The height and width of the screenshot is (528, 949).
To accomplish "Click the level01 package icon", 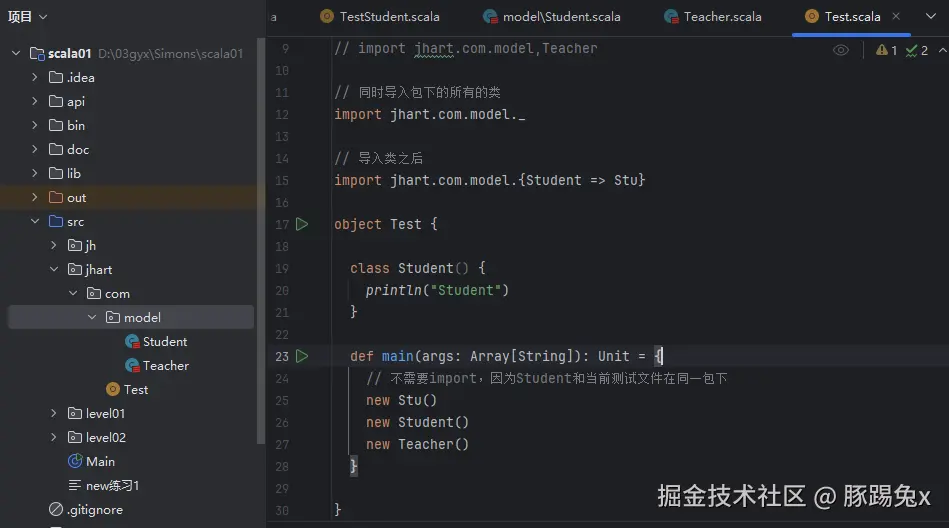I will (75, 413).
